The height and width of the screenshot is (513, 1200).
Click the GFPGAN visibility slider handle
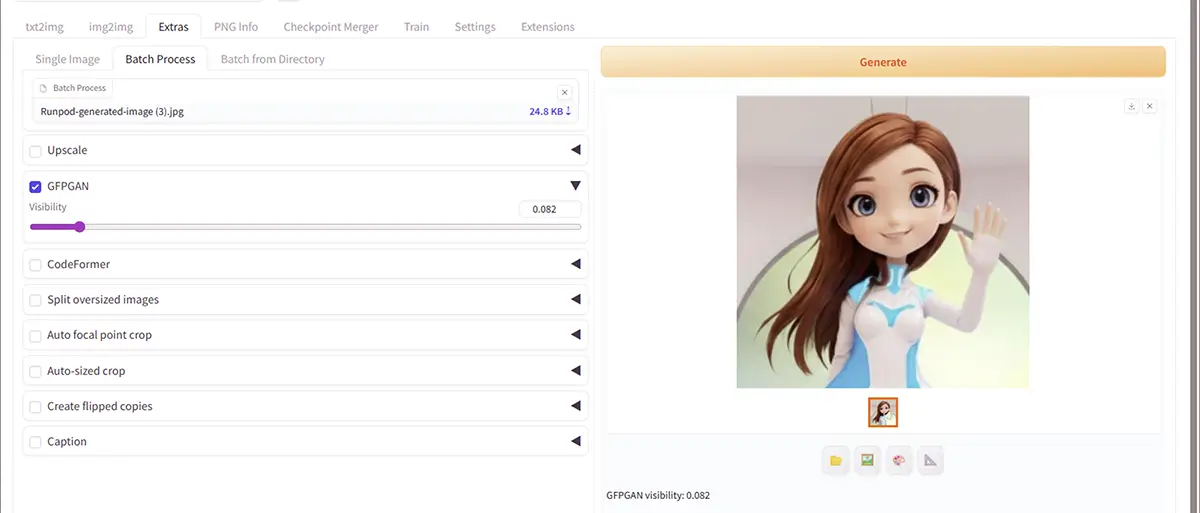pos(79,227)
